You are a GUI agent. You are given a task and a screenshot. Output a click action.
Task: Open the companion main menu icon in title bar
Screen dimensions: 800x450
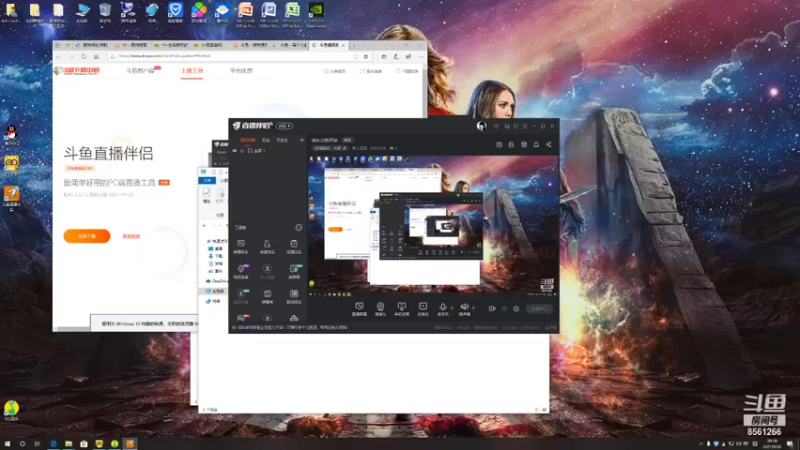525,126
